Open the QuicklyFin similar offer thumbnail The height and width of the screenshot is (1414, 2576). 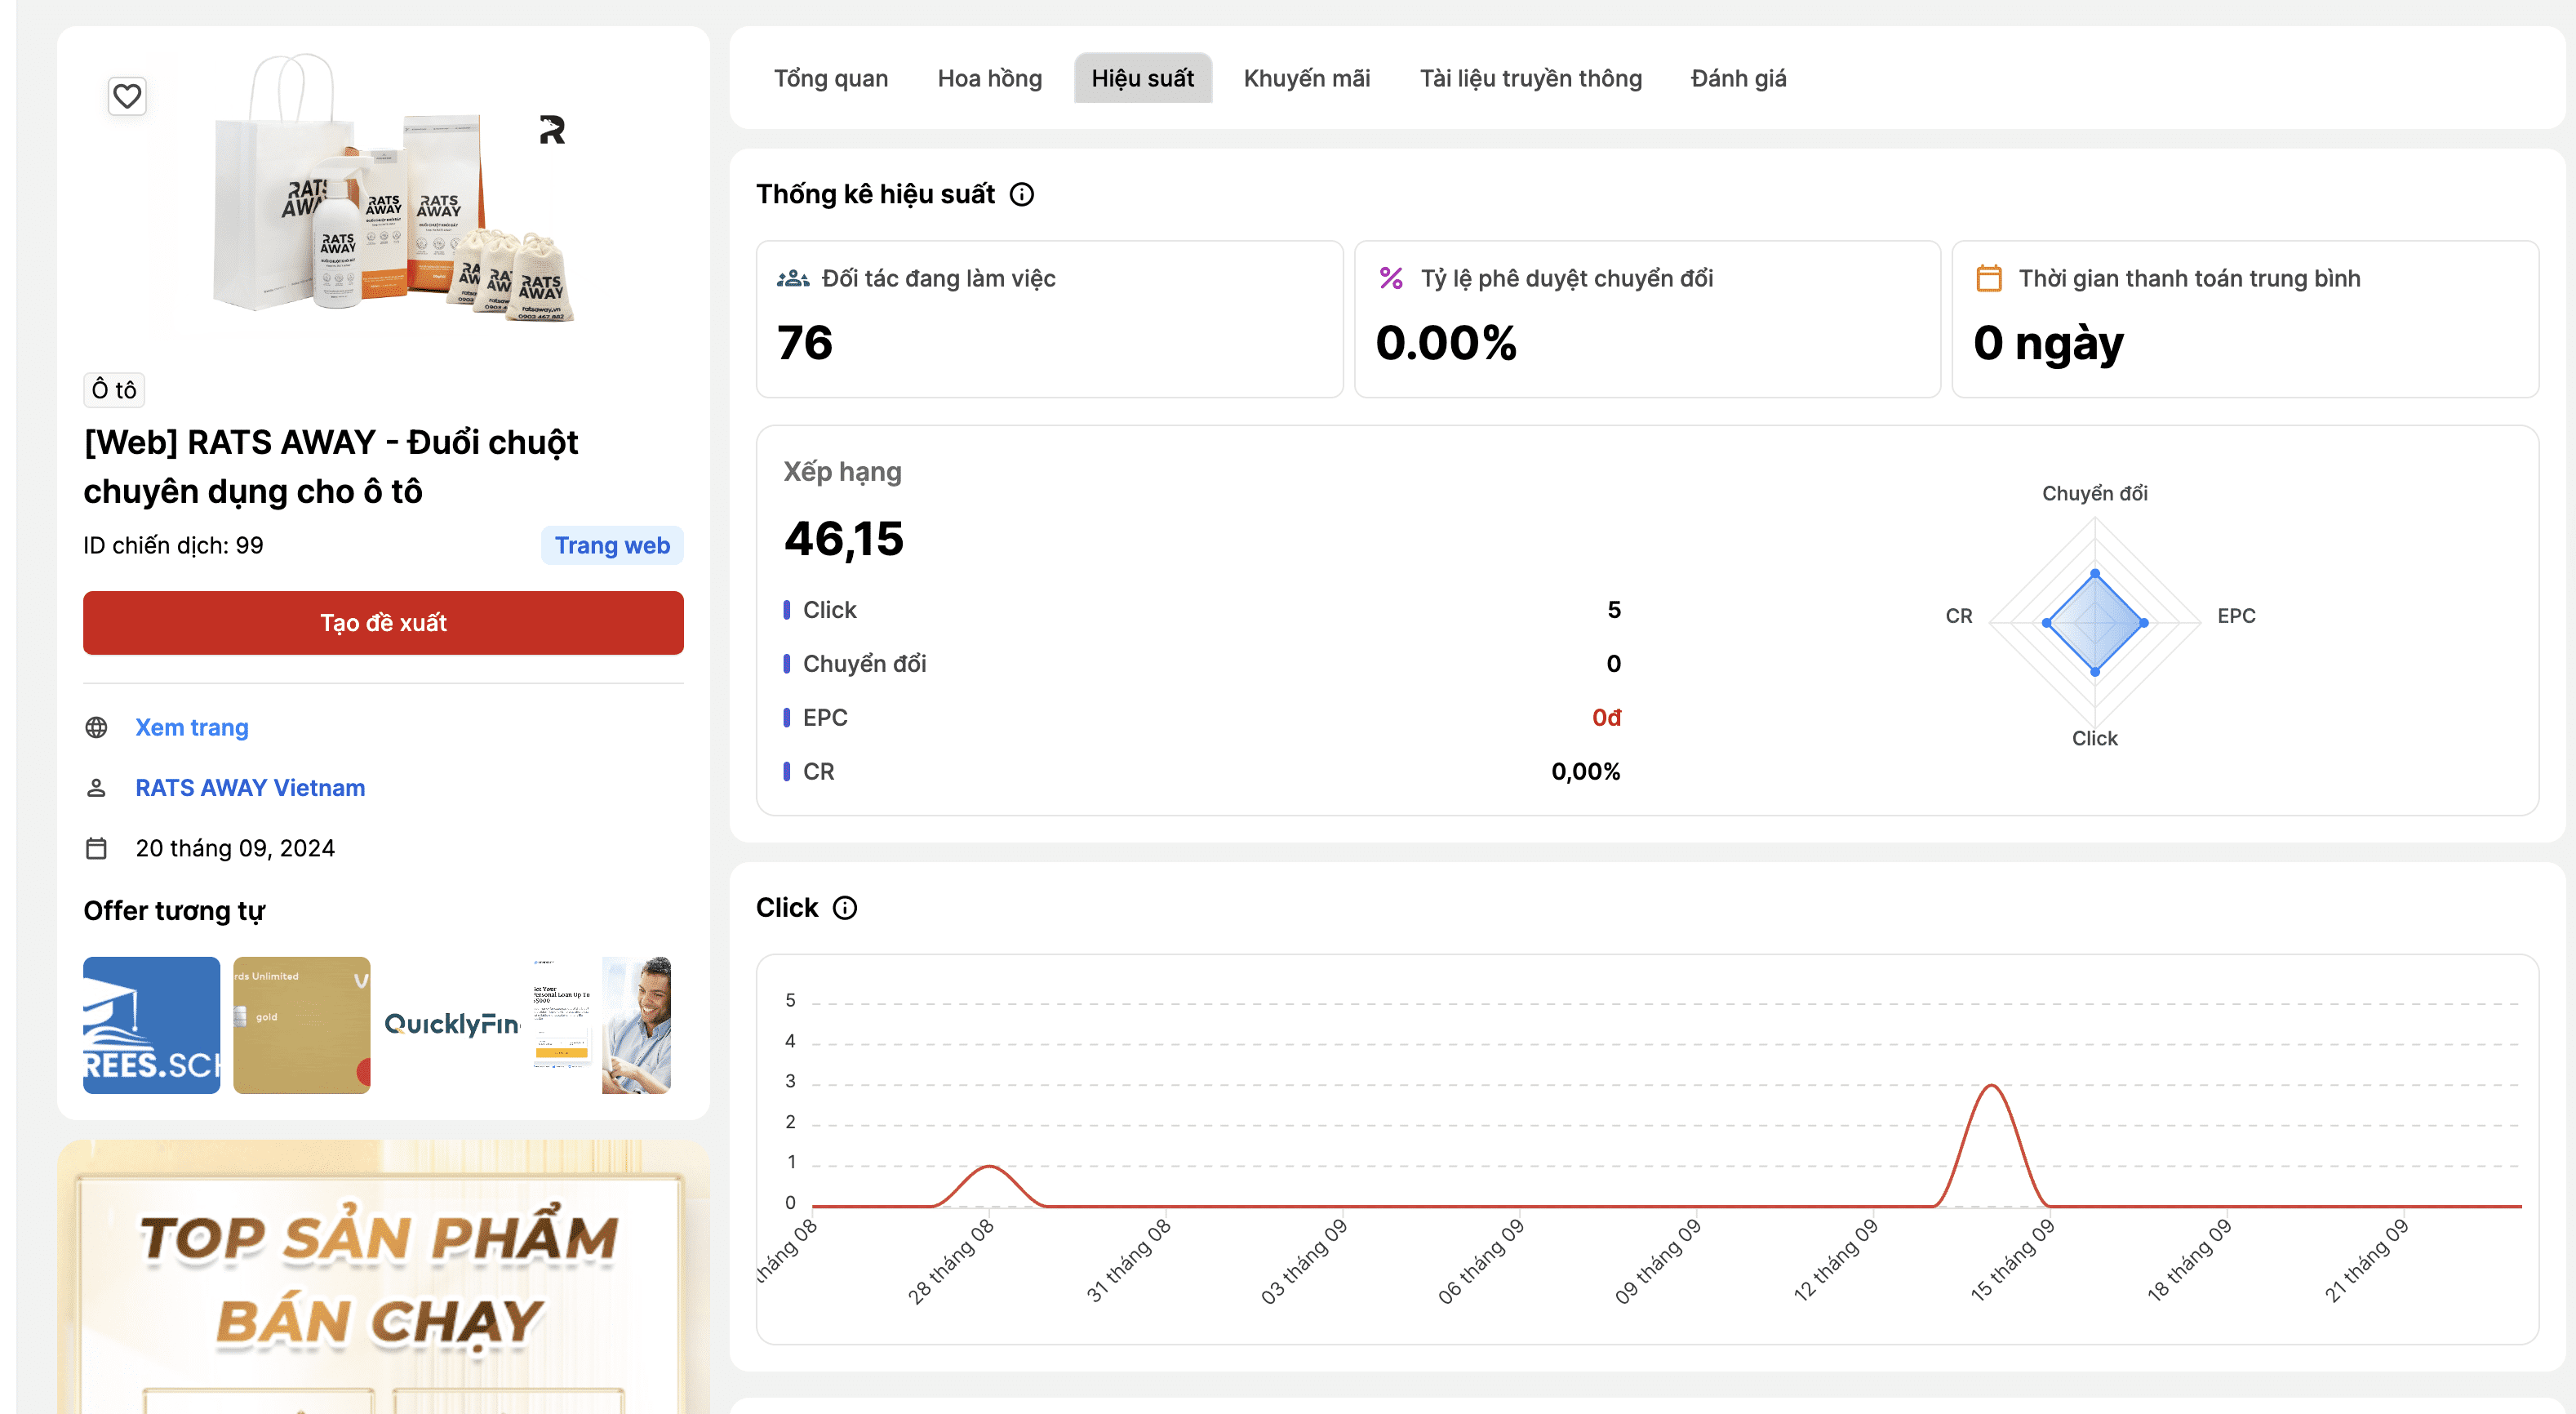coord(452,1025)
